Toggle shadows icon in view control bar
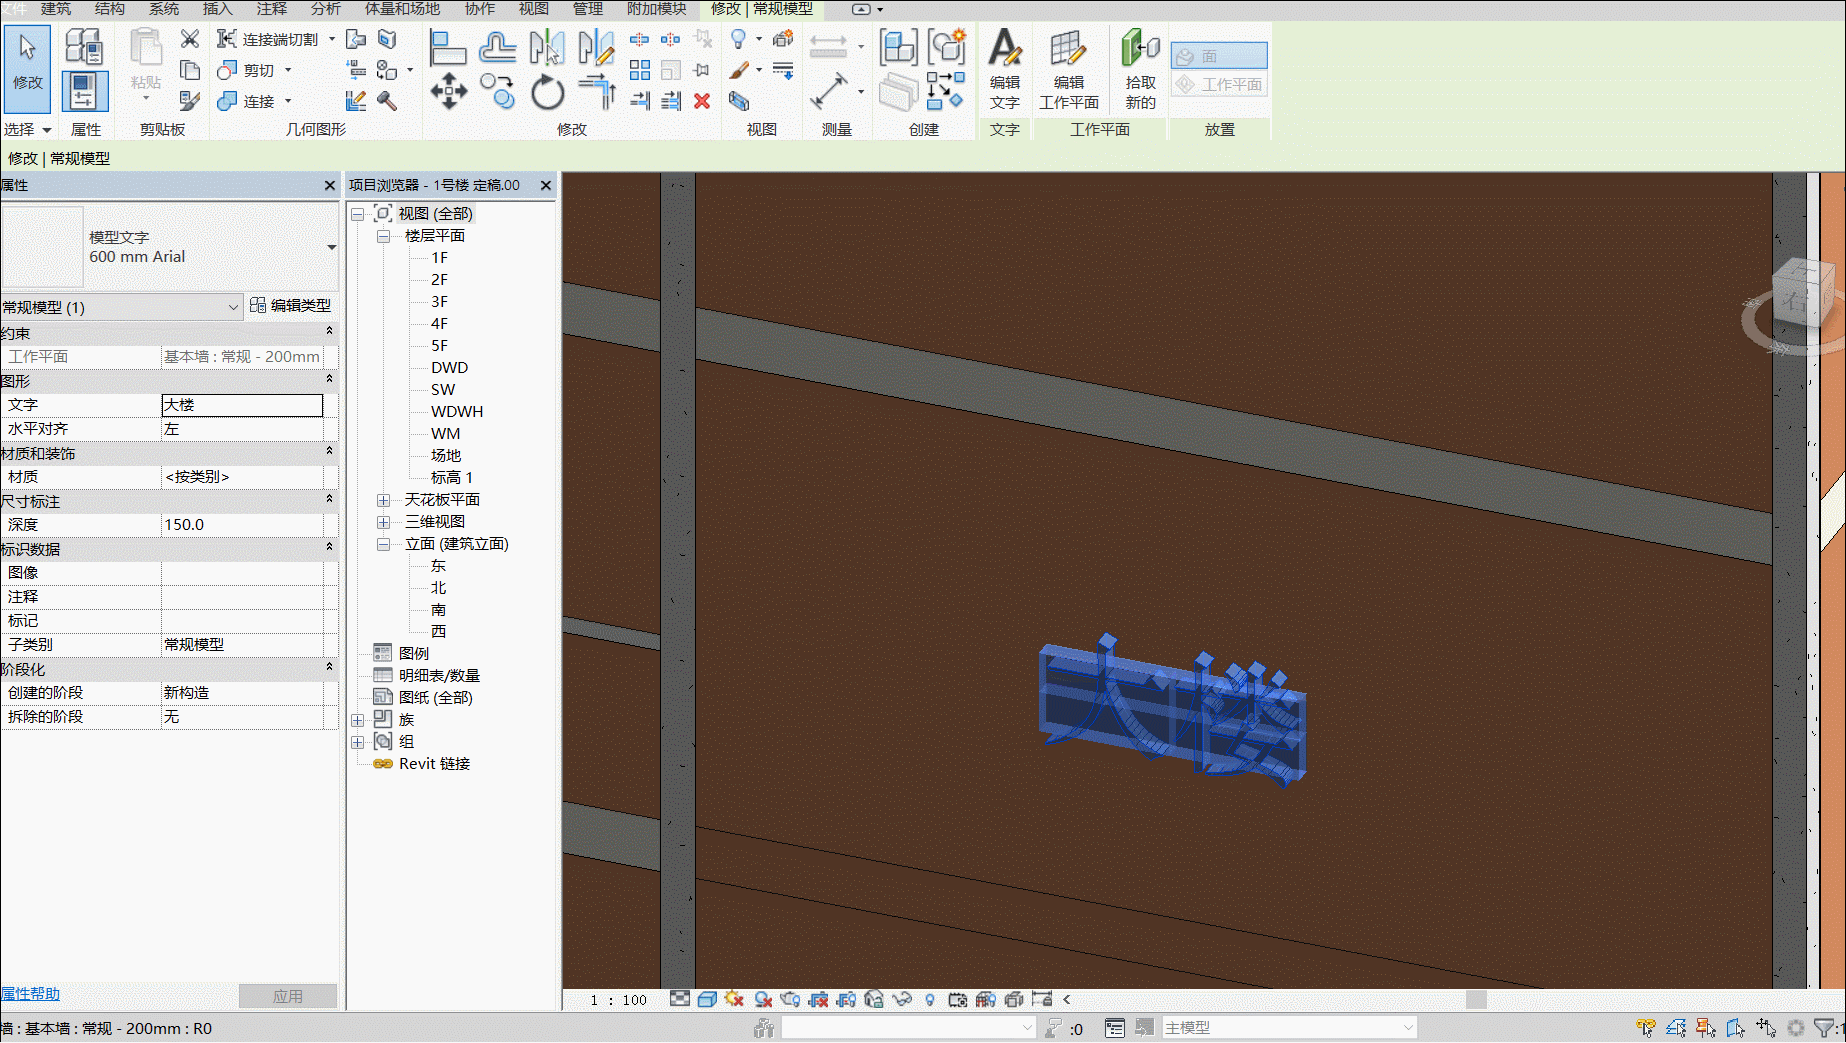This screenshot has height=1043, width=1846. pos(762,999)
